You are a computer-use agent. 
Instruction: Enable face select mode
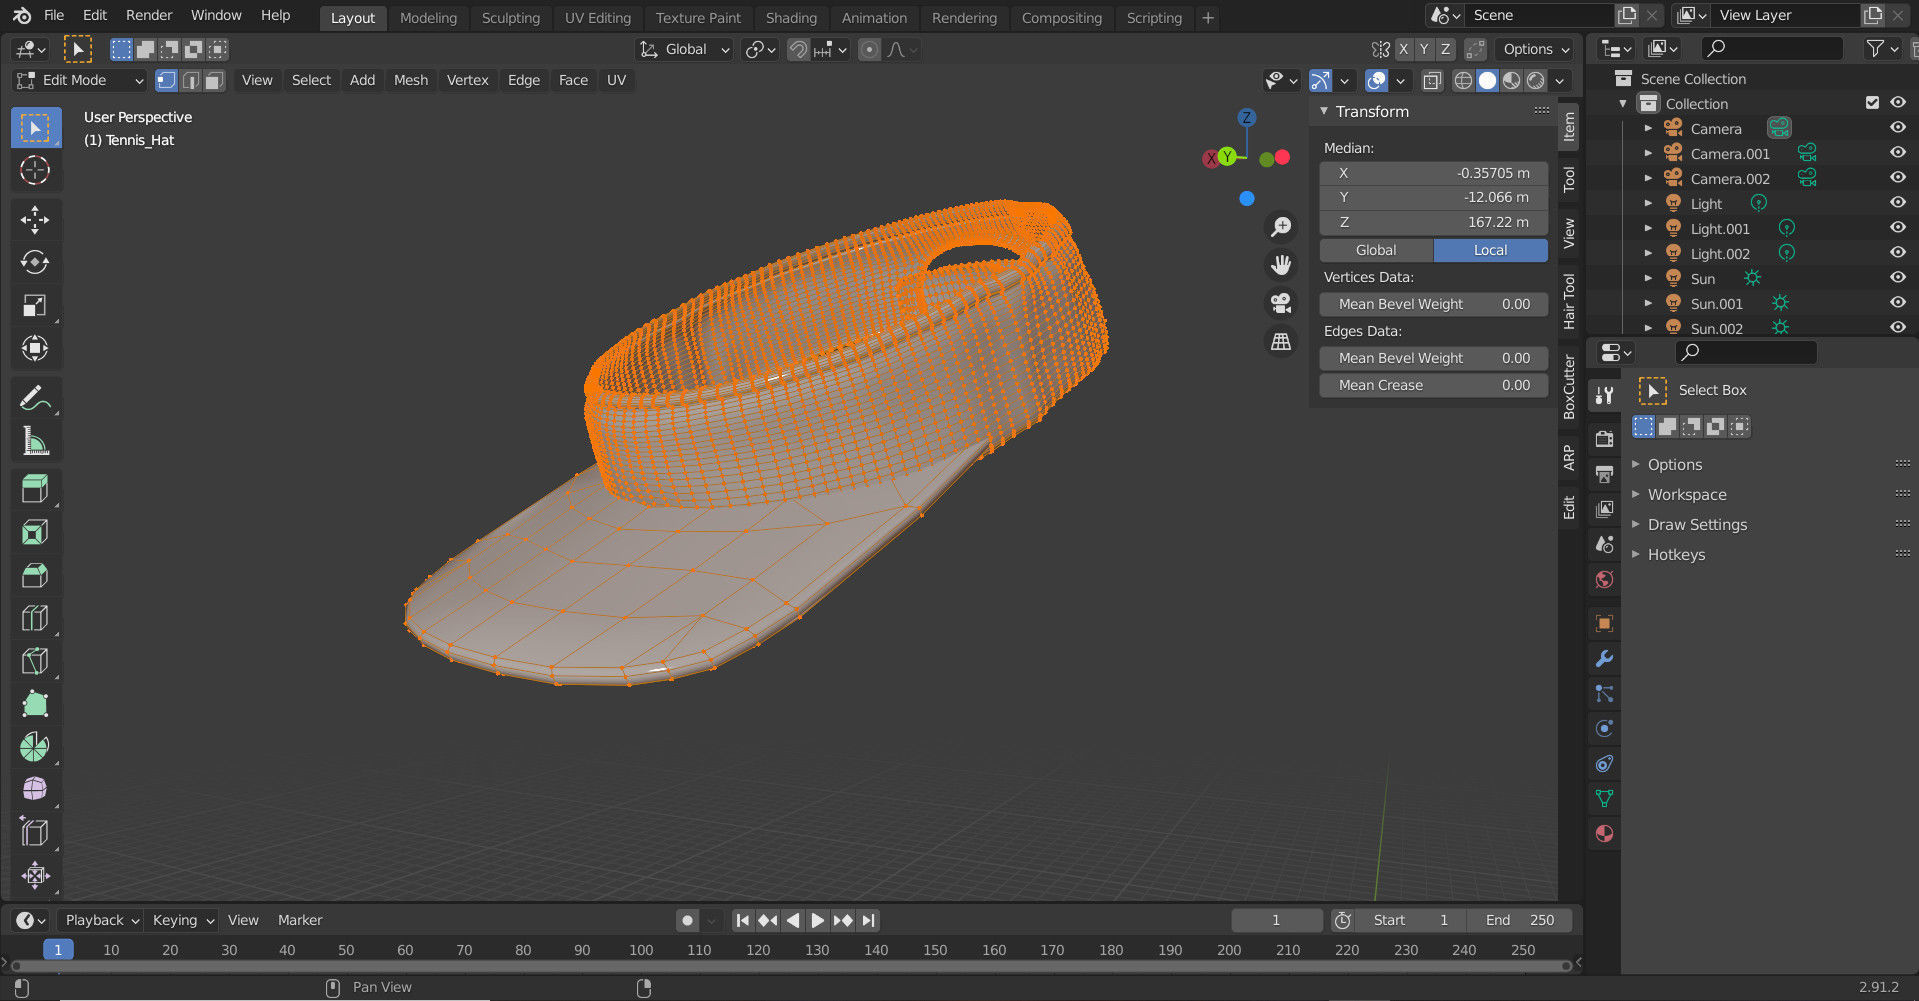coord(214,80)
